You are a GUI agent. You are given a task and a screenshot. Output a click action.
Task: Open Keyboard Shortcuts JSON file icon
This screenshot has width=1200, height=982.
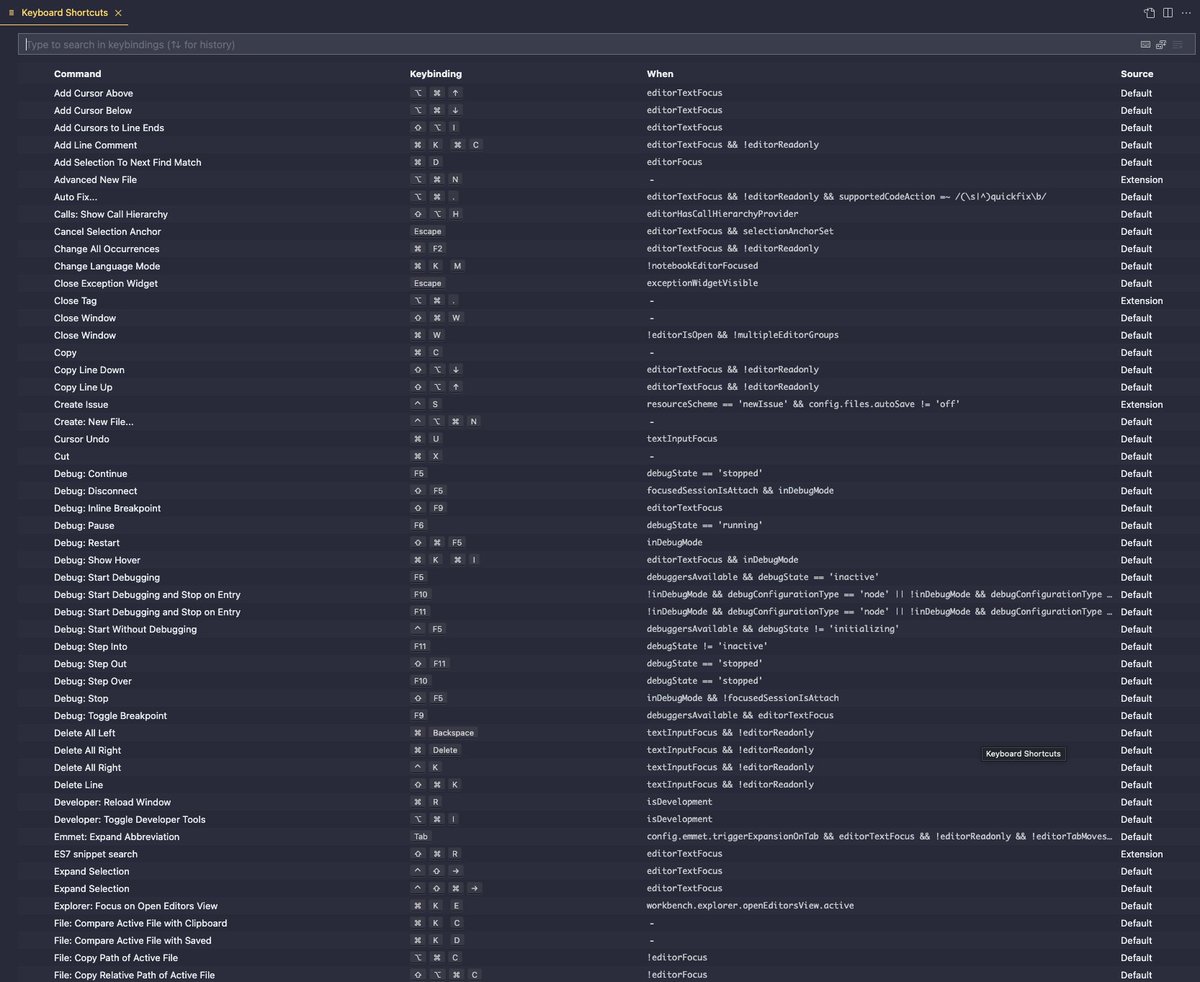pyautogui.click(x=1150, y=13)
